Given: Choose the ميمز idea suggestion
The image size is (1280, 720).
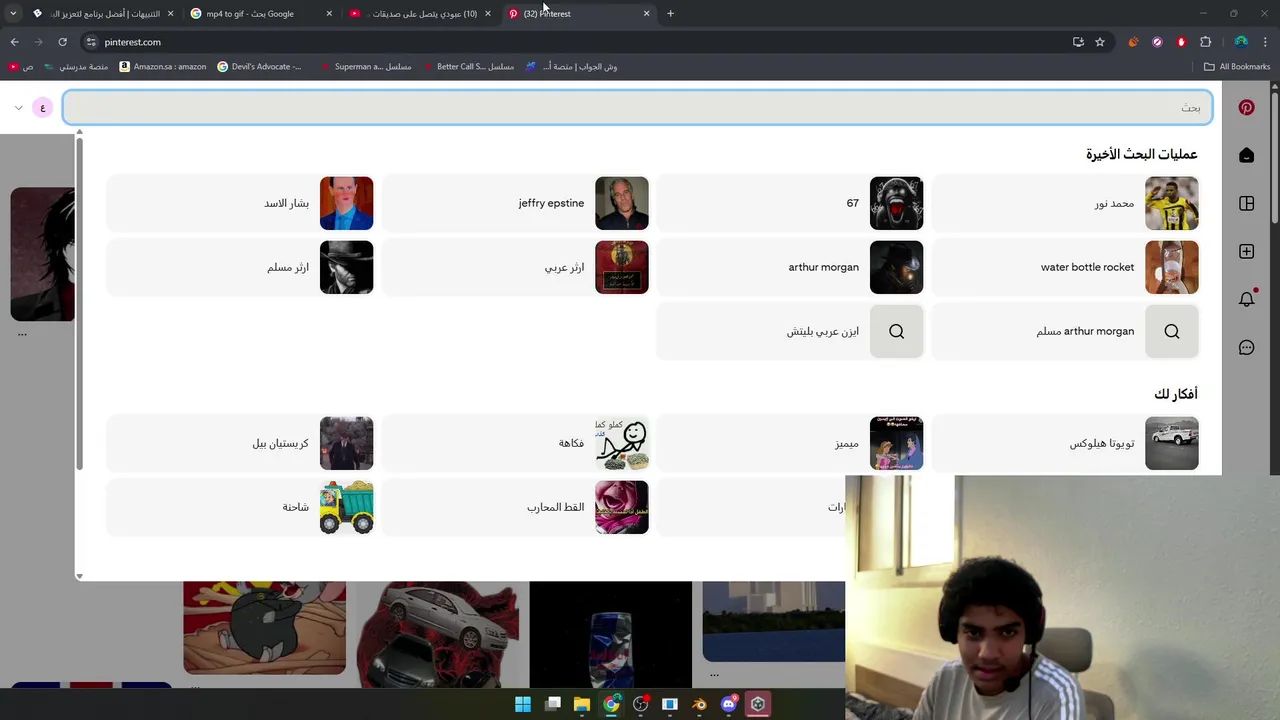Looking at the screenshot, I should click(x=790, y=443).
